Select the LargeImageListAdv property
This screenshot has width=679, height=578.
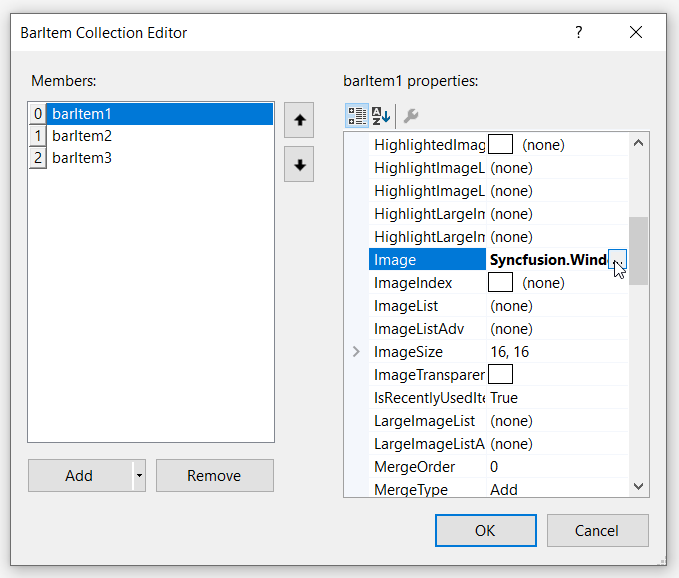(427, 443)
